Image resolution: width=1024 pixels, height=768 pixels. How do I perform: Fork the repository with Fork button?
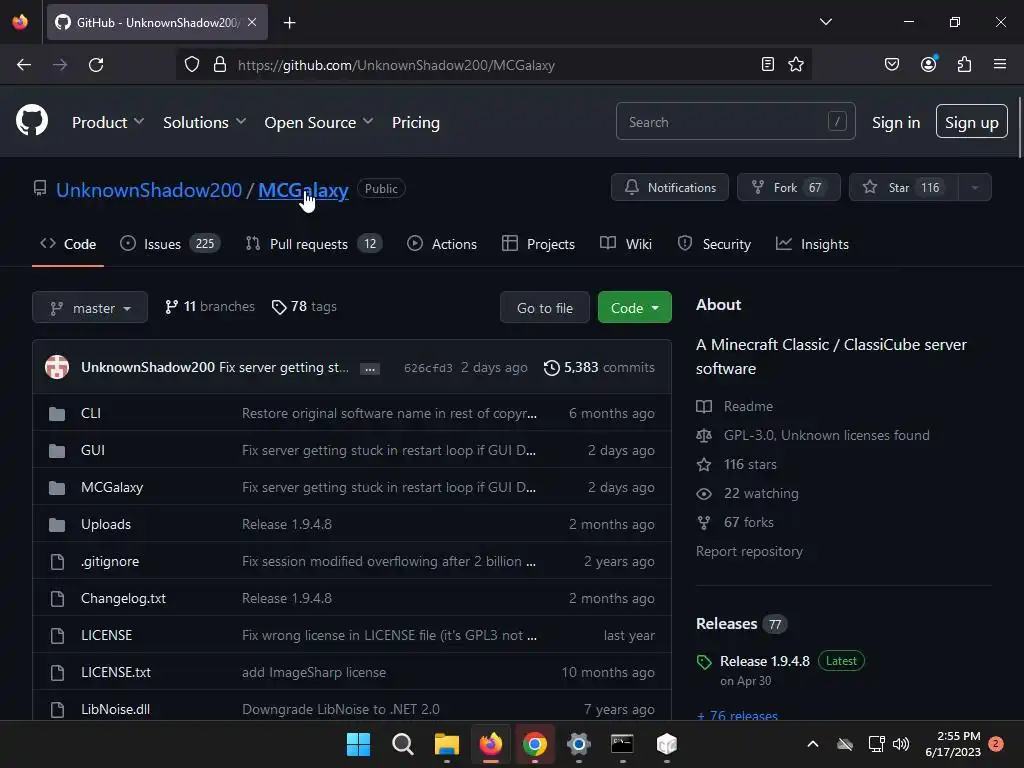[x=788, y=187]
